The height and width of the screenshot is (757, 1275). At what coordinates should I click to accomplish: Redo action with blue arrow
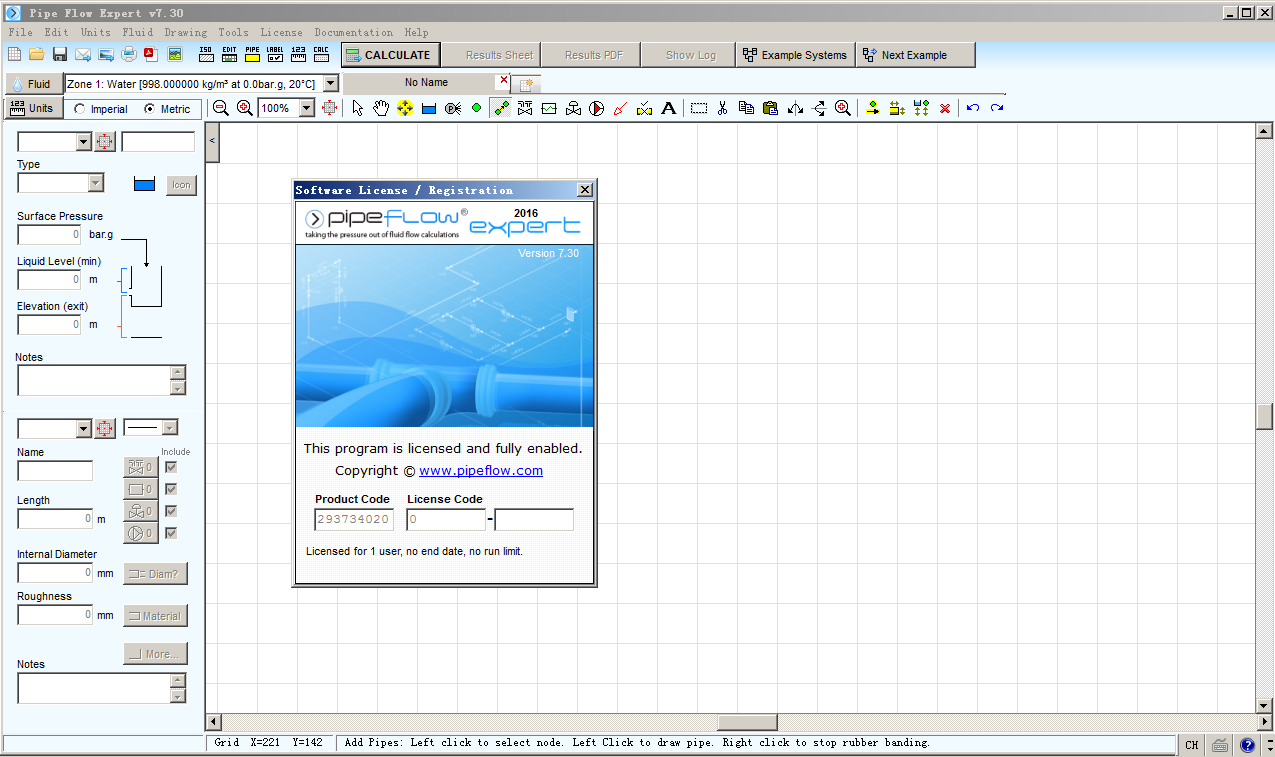(997, 108)
